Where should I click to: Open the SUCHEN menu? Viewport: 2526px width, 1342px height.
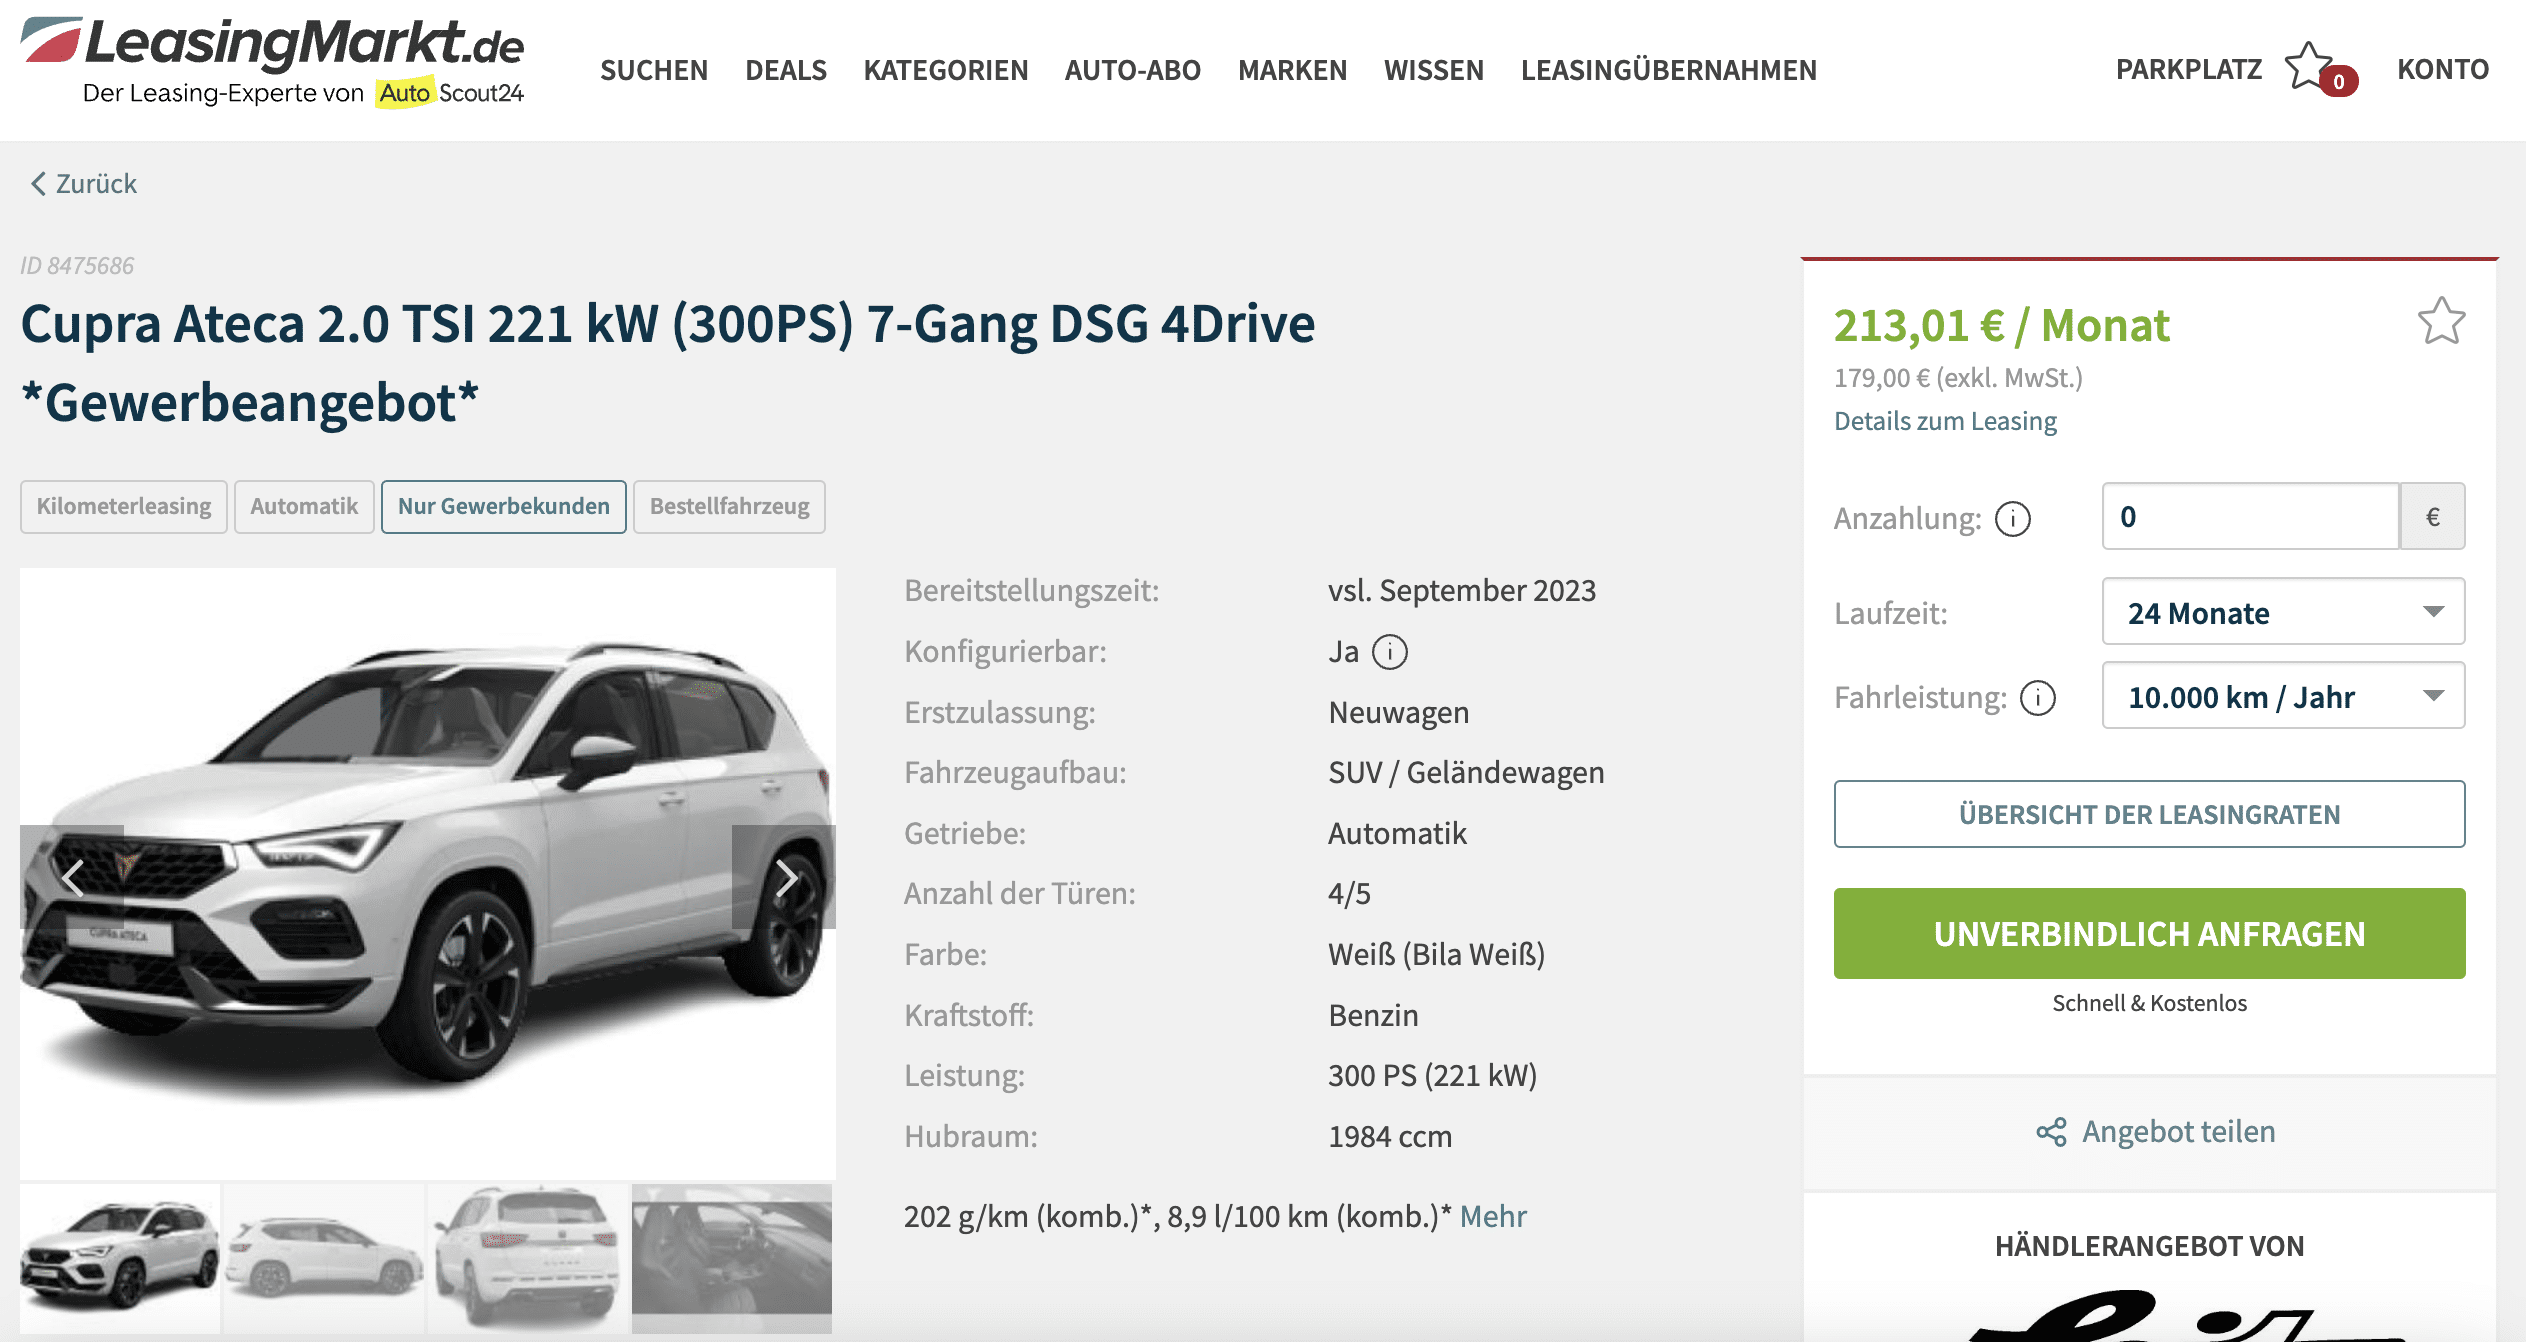[654, 70]
